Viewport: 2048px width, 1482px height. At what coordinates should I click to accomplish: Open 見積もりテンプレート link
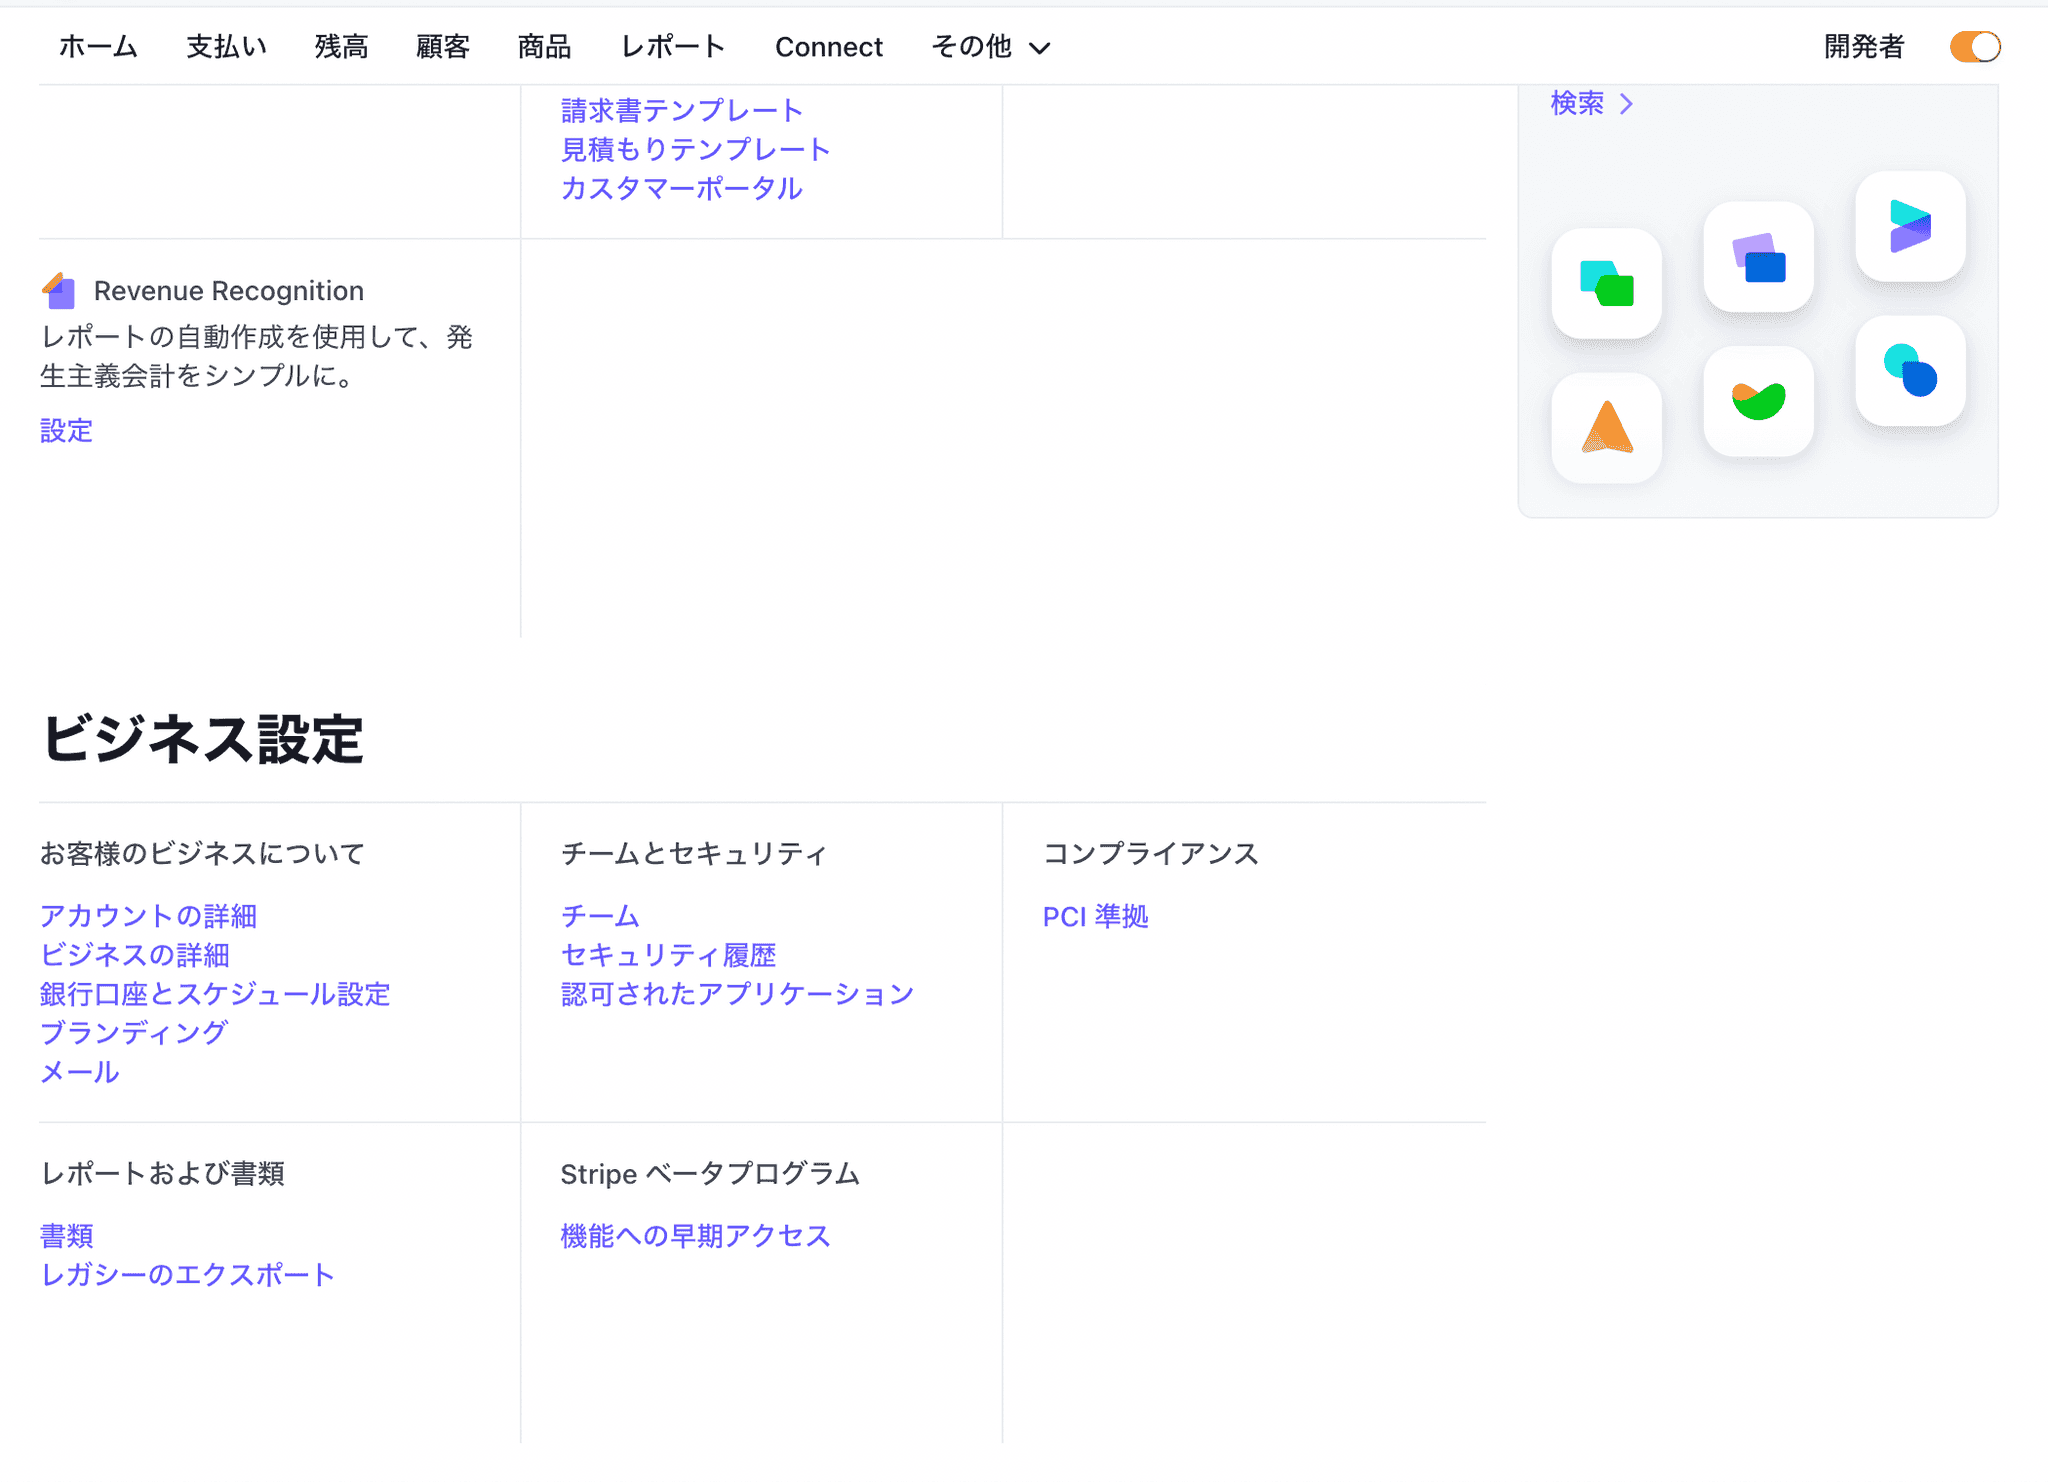click(696, 149)
